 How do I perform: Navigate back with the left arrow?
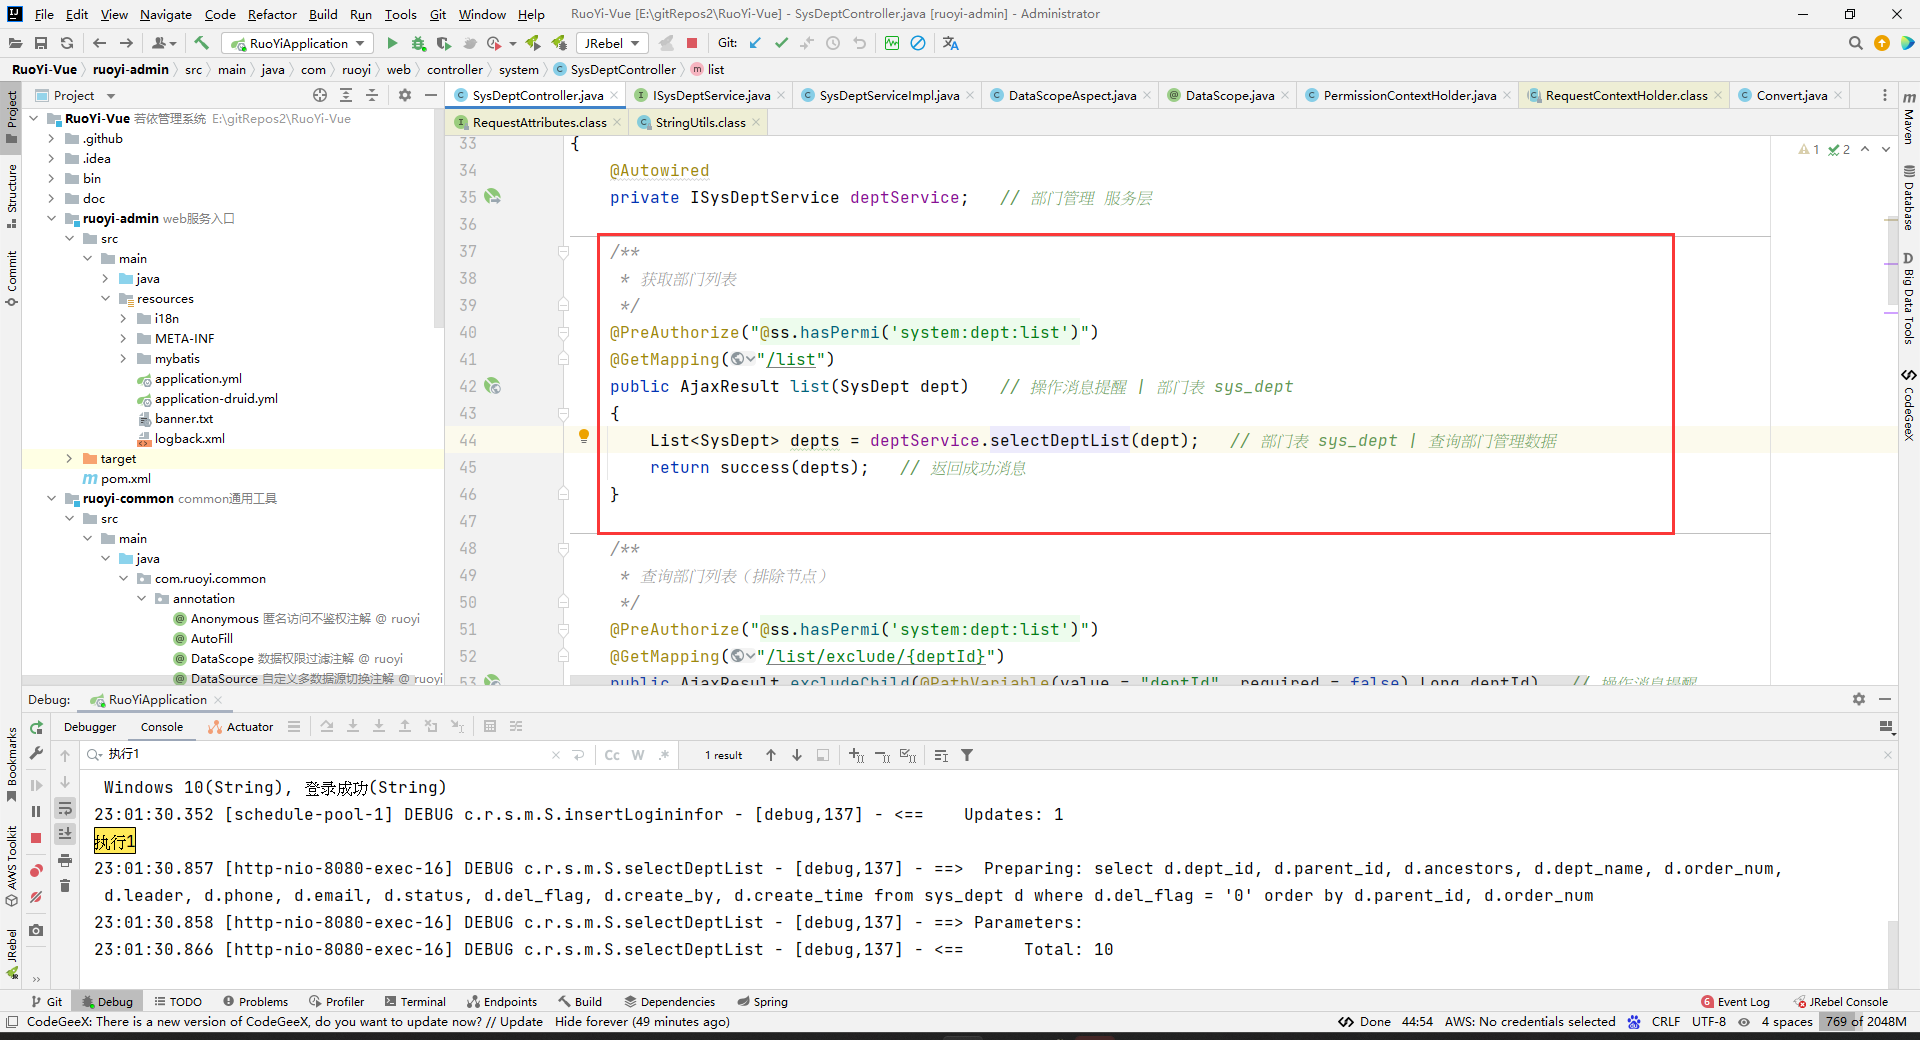click(99, 43)
